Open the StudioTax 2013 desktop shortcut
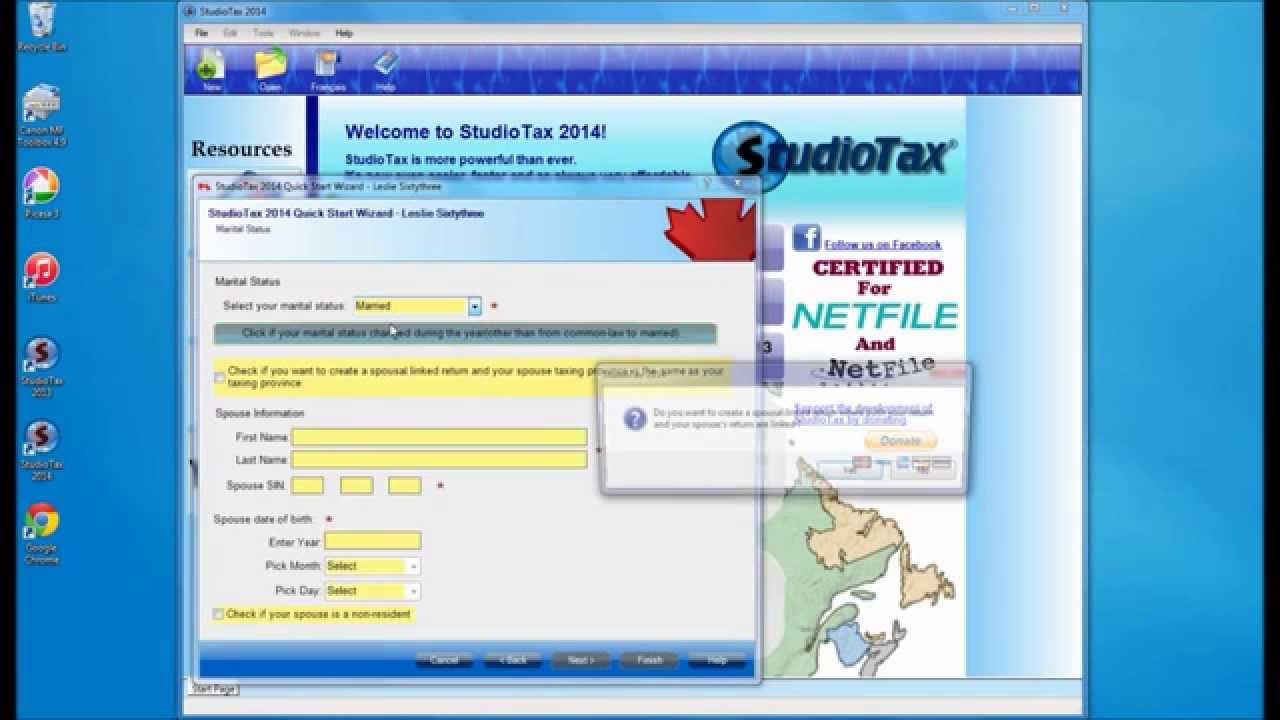The height and width of the screenshot is (720, 1280). [42, 366]
